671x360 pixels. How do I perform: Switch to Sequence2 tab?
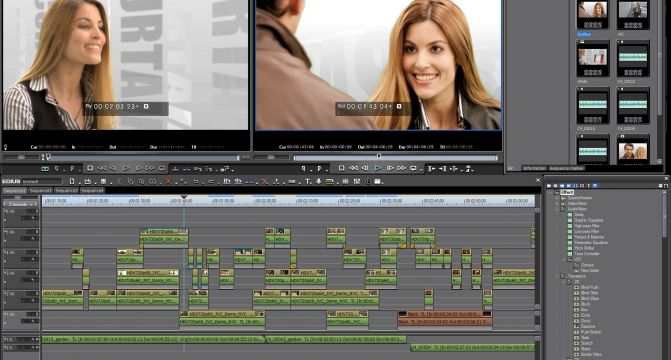pos(40,190)
